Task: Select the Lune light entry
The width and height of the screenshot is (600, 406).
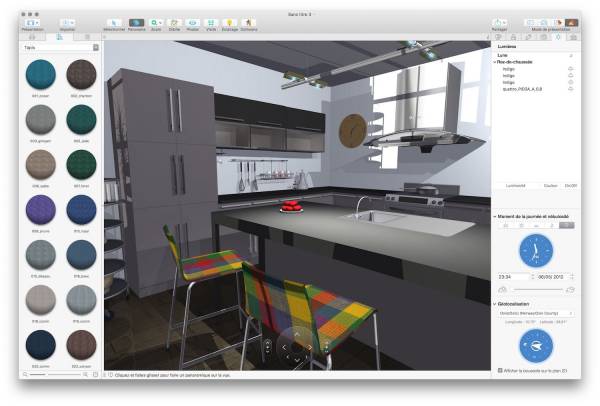Action: [505, 54]
